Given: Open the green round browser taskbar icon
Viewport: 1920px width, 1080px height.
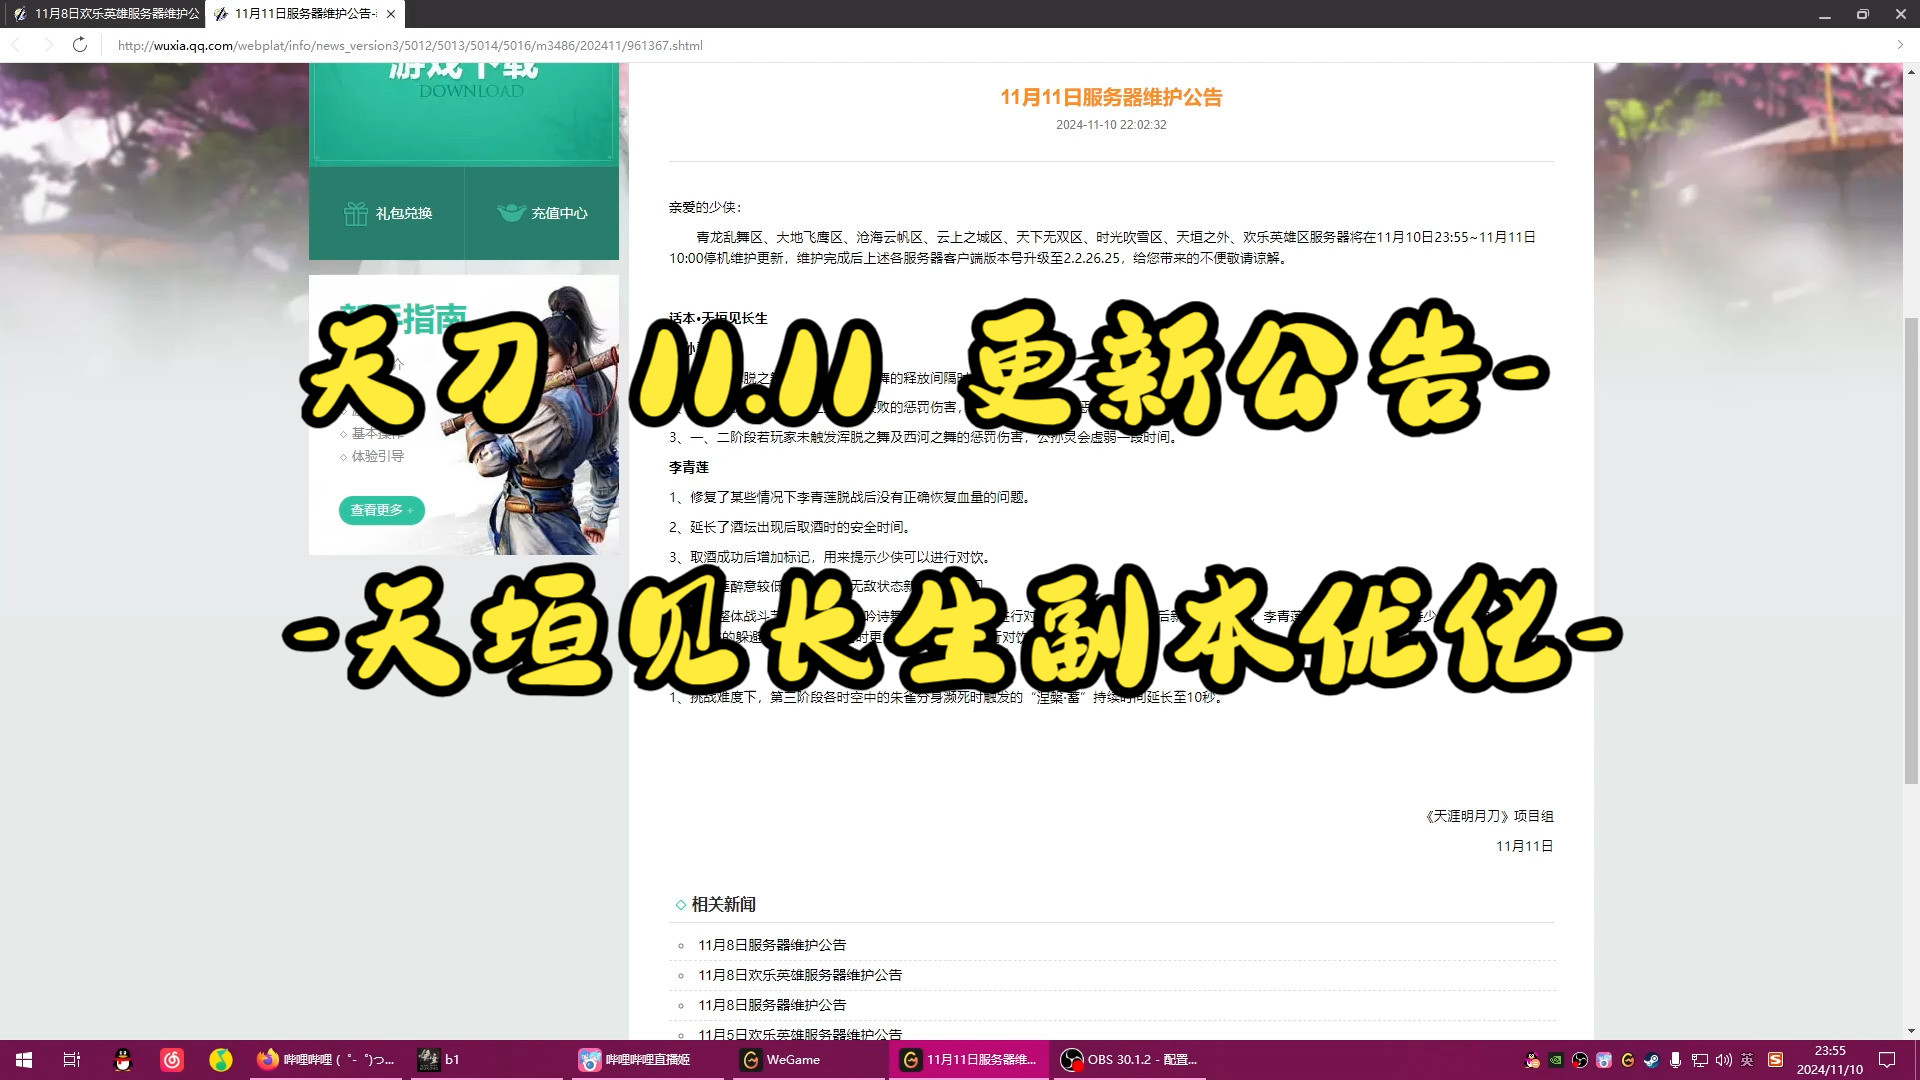Looking at the screenshot, I should pos(221,1060).
